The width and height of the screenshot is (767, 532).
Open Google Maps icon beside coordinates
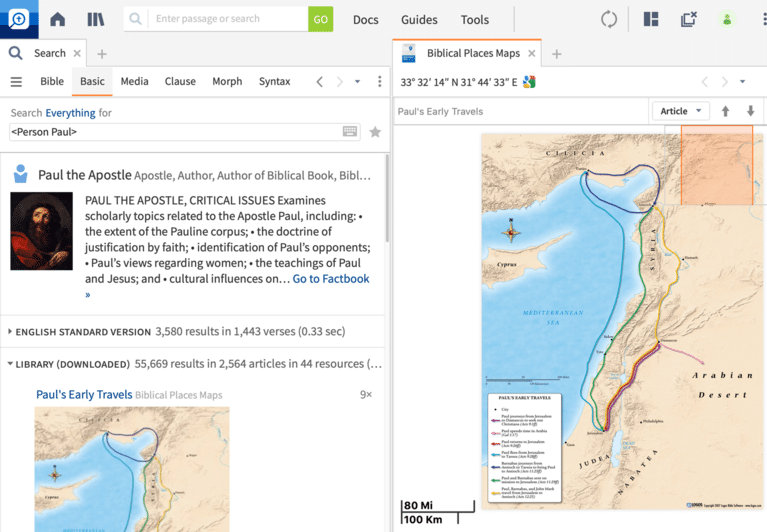pyautogui.click(x=530, y=82)
